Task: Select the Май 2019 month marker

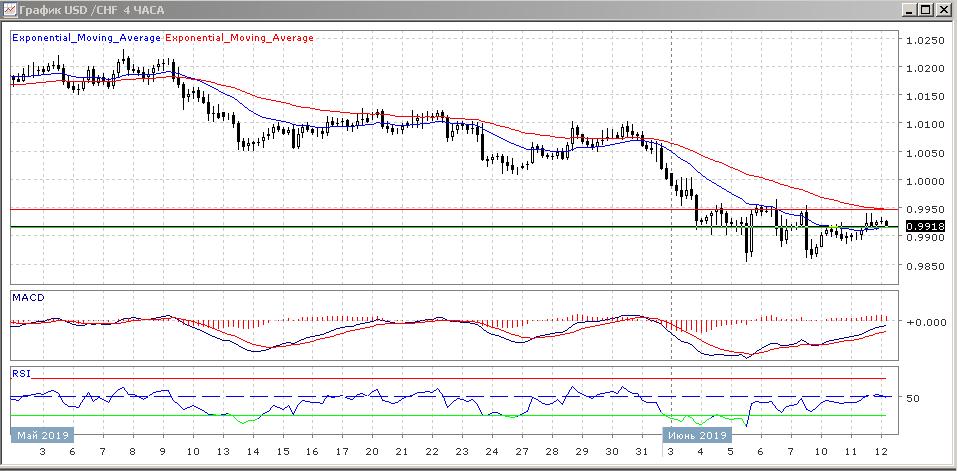Action: (43, 436)
